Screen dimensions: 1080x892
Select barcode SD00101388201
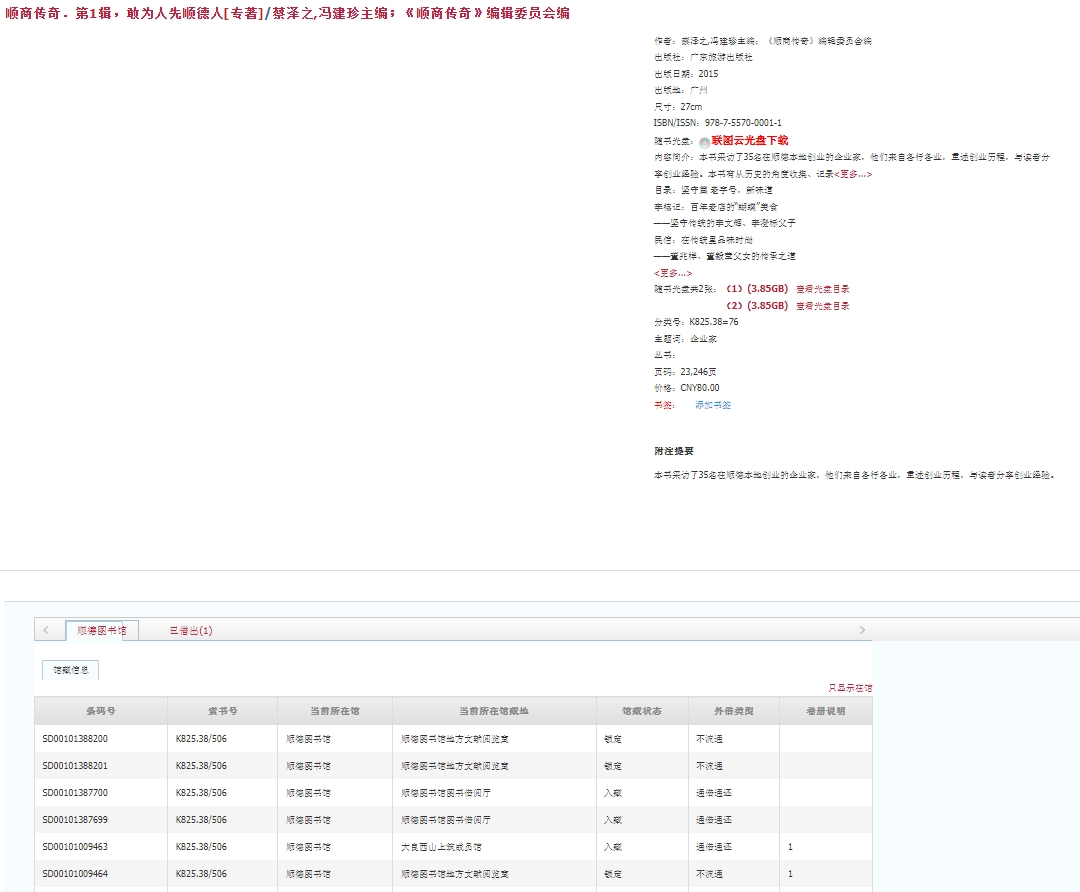pos(75,765)
